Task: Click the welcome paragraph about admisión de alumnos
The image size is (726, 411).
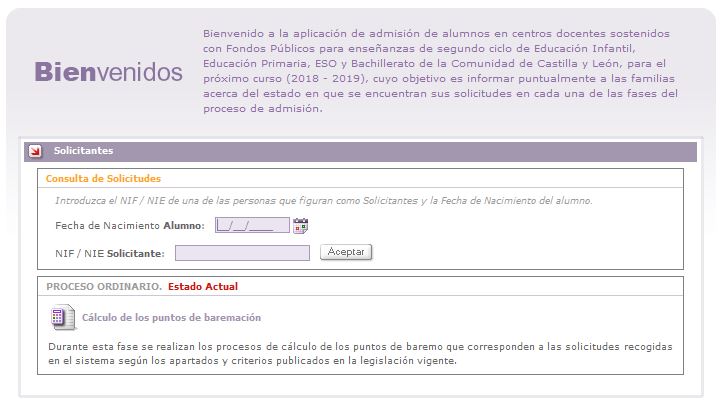Action: point(440,71)
